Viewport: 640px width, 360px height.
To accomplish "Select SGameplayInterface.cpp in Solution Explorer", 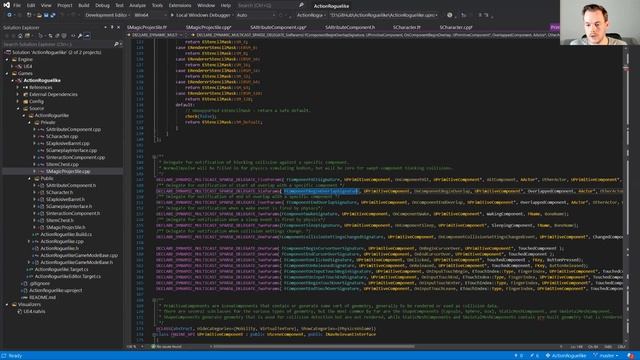I will (x=71, y=150).
